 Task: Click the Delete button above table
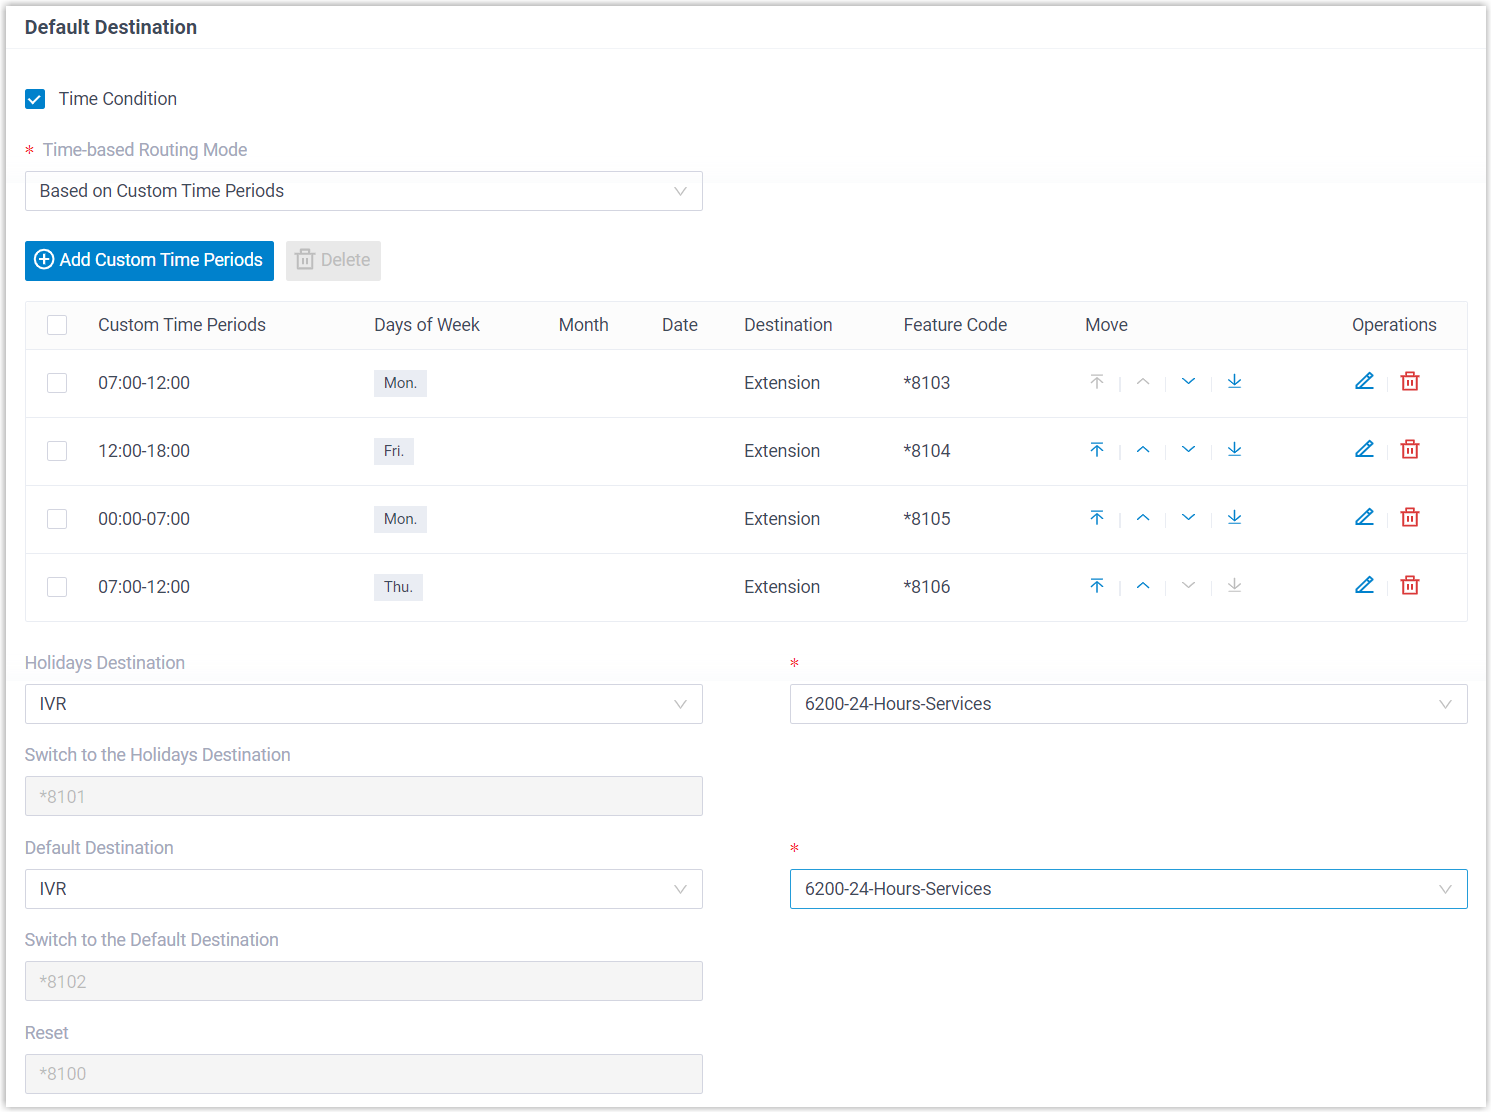333,260
